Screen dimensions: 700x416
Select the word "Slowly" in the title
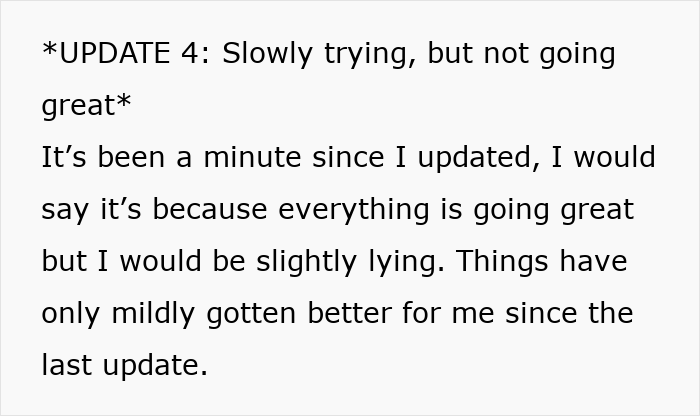point(267,54)
